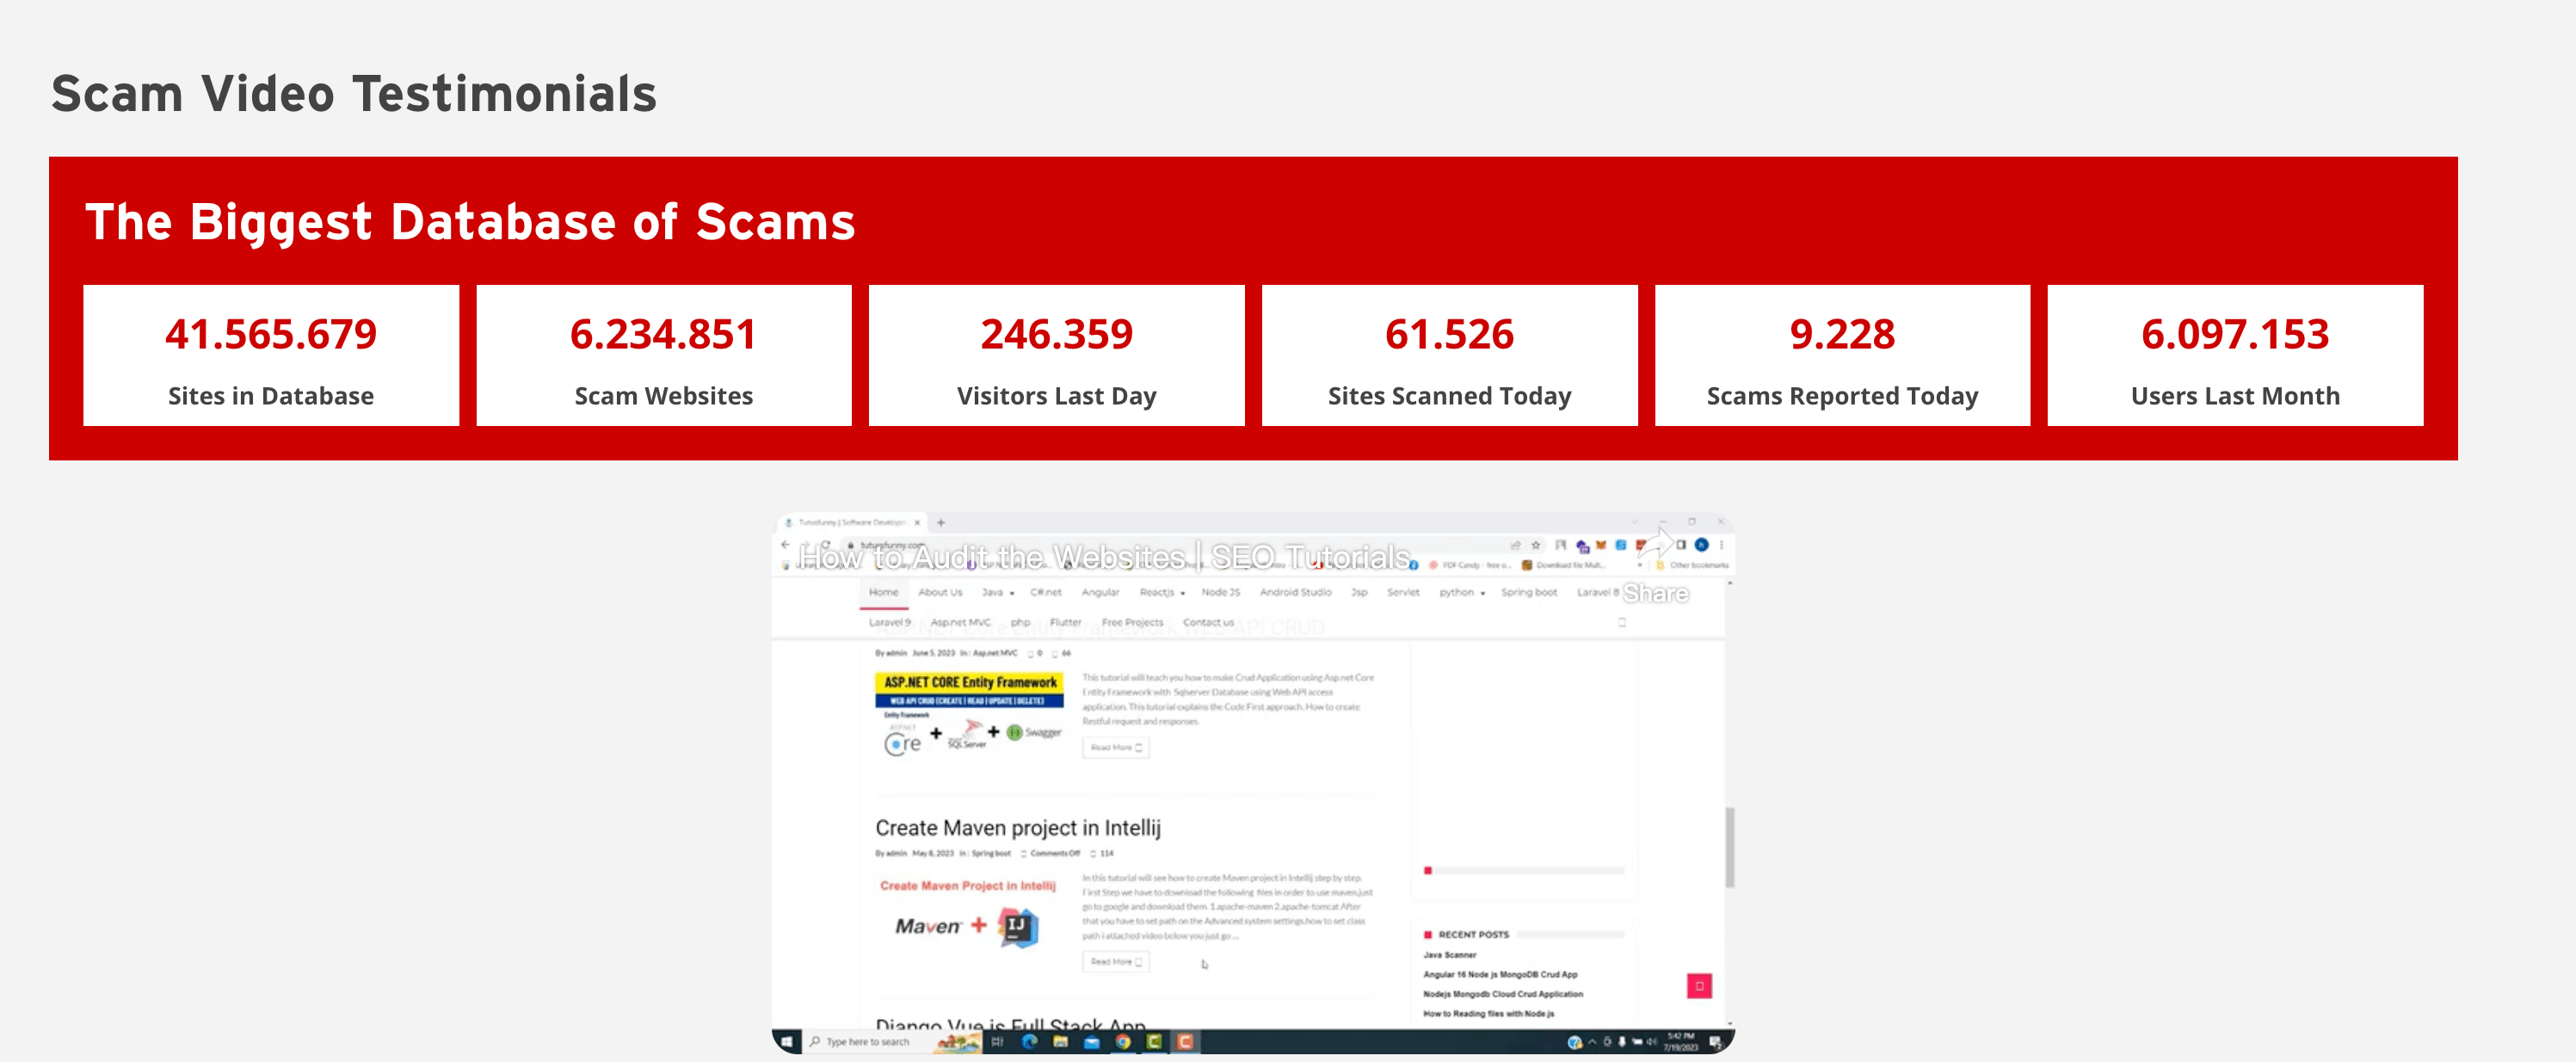Select the 'Sites Scanned Today' label

[x=1450, y=396]
